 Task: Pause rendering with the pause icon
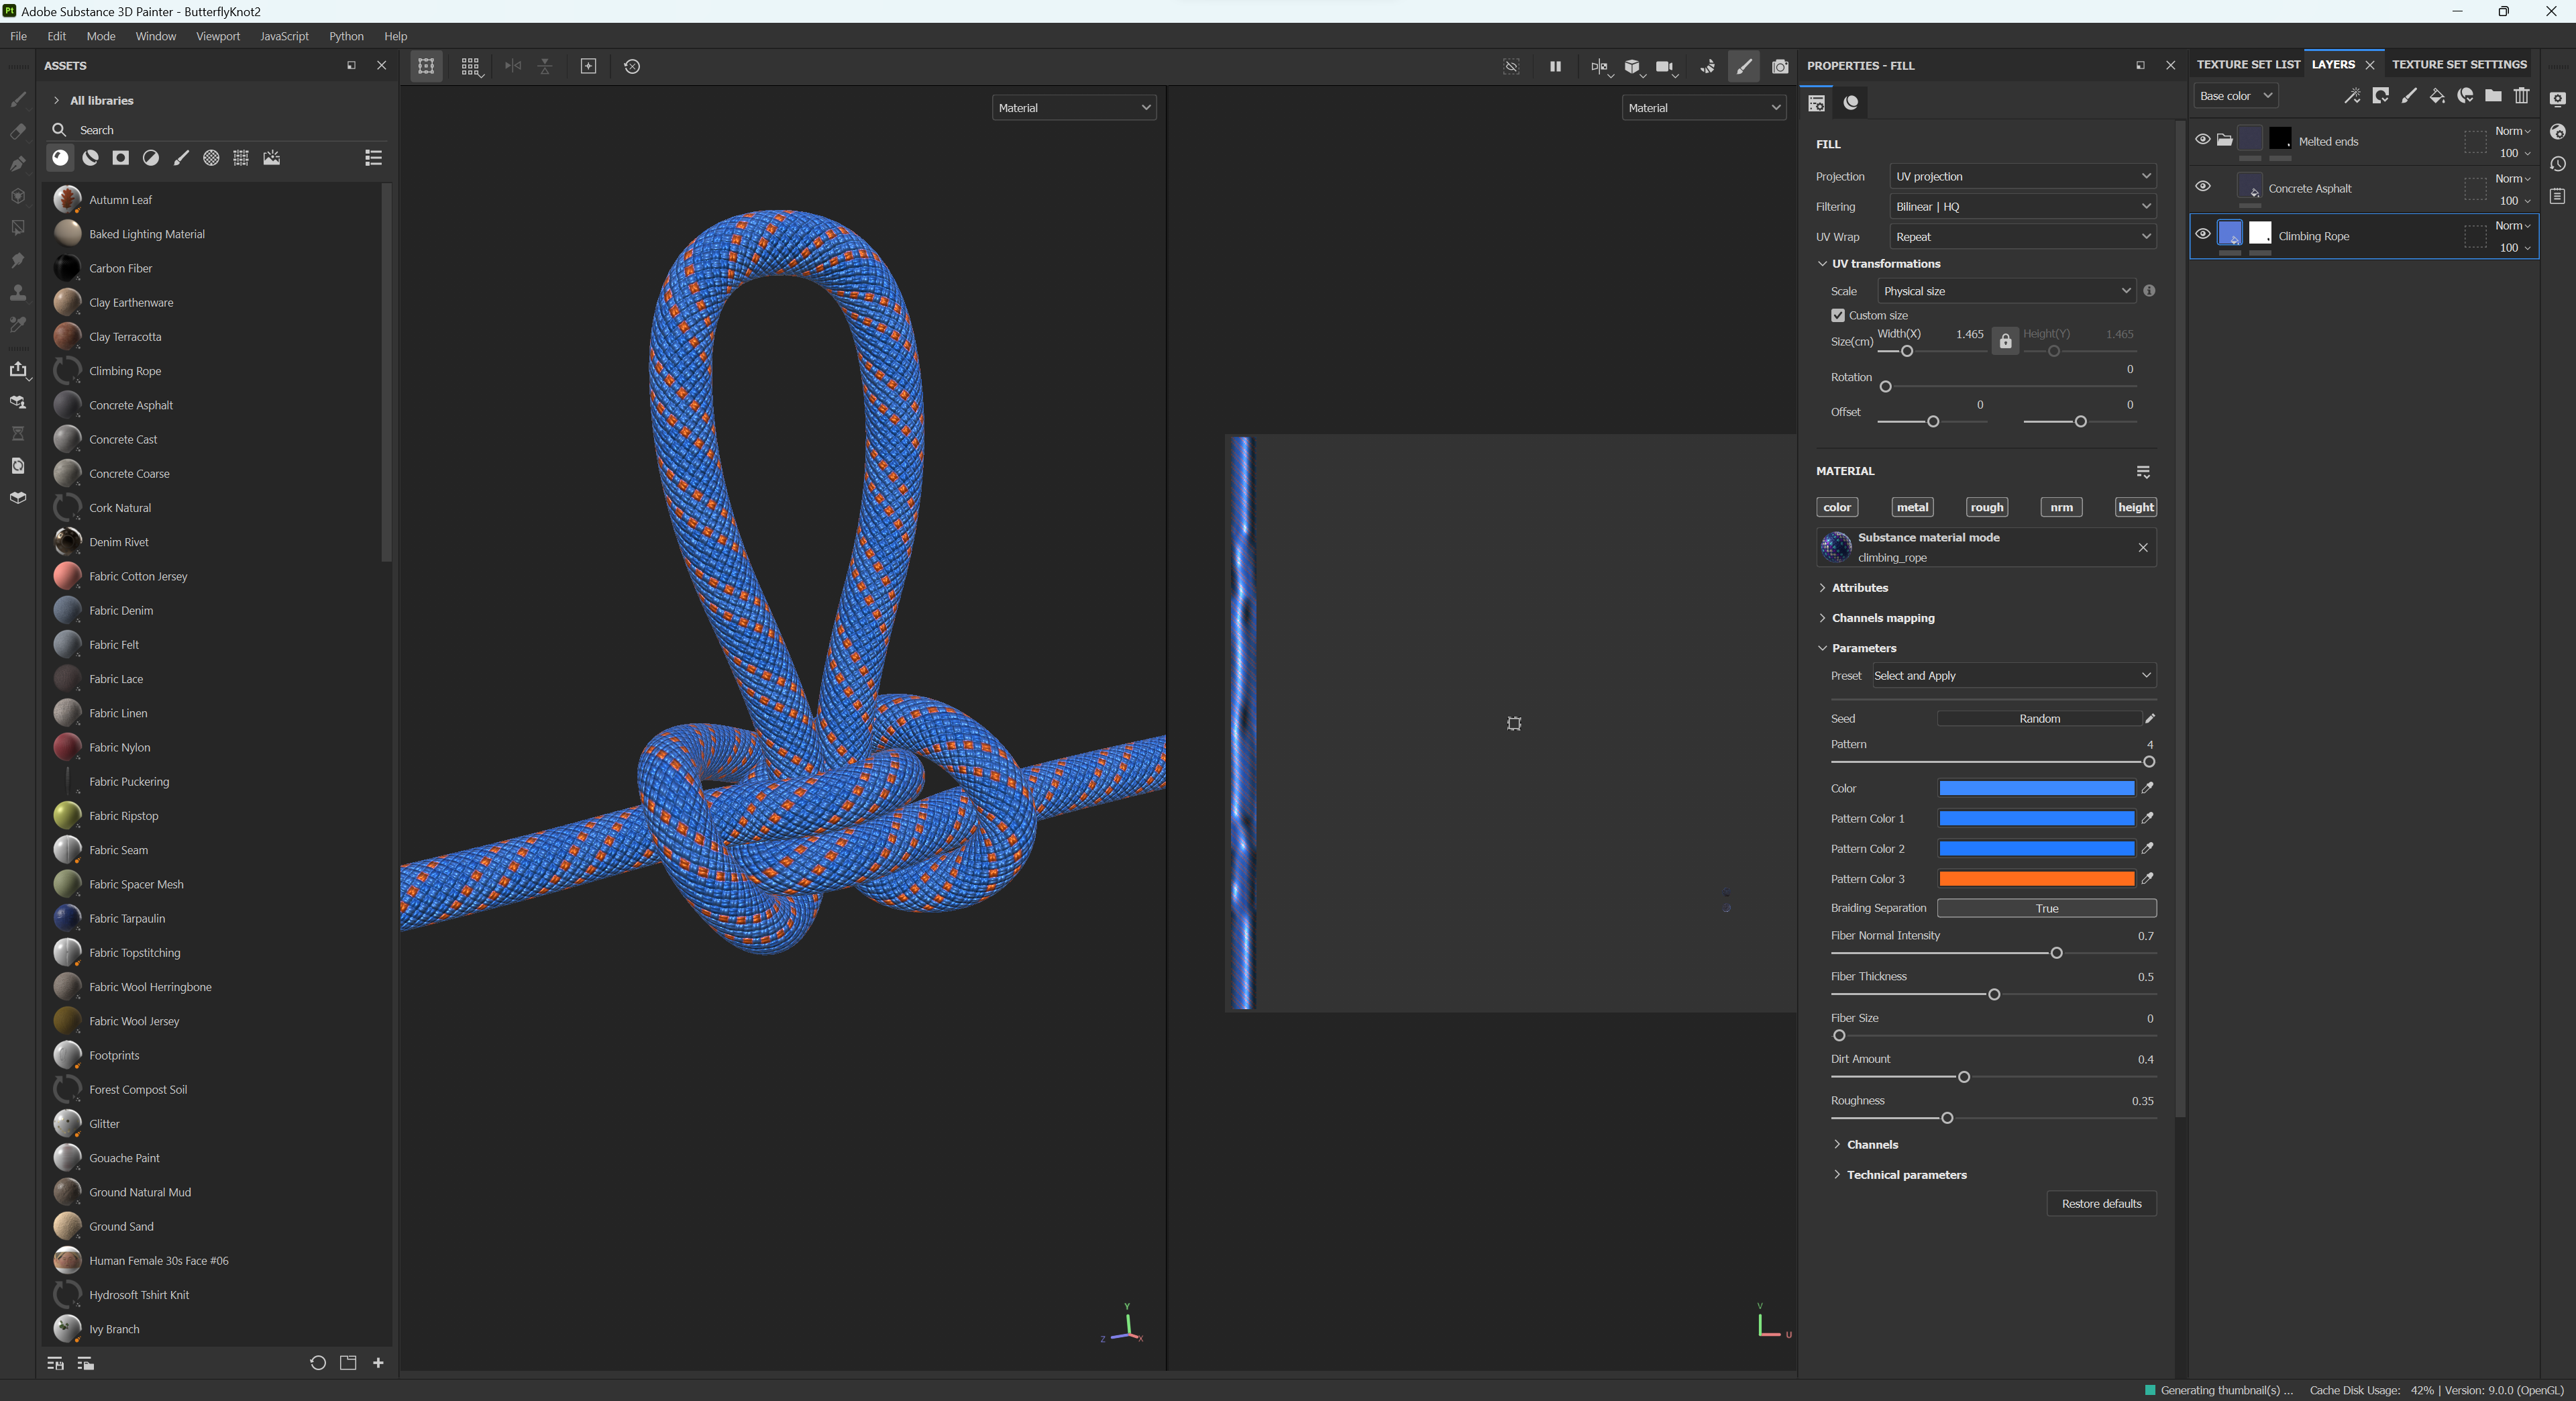coord(1555,66)
